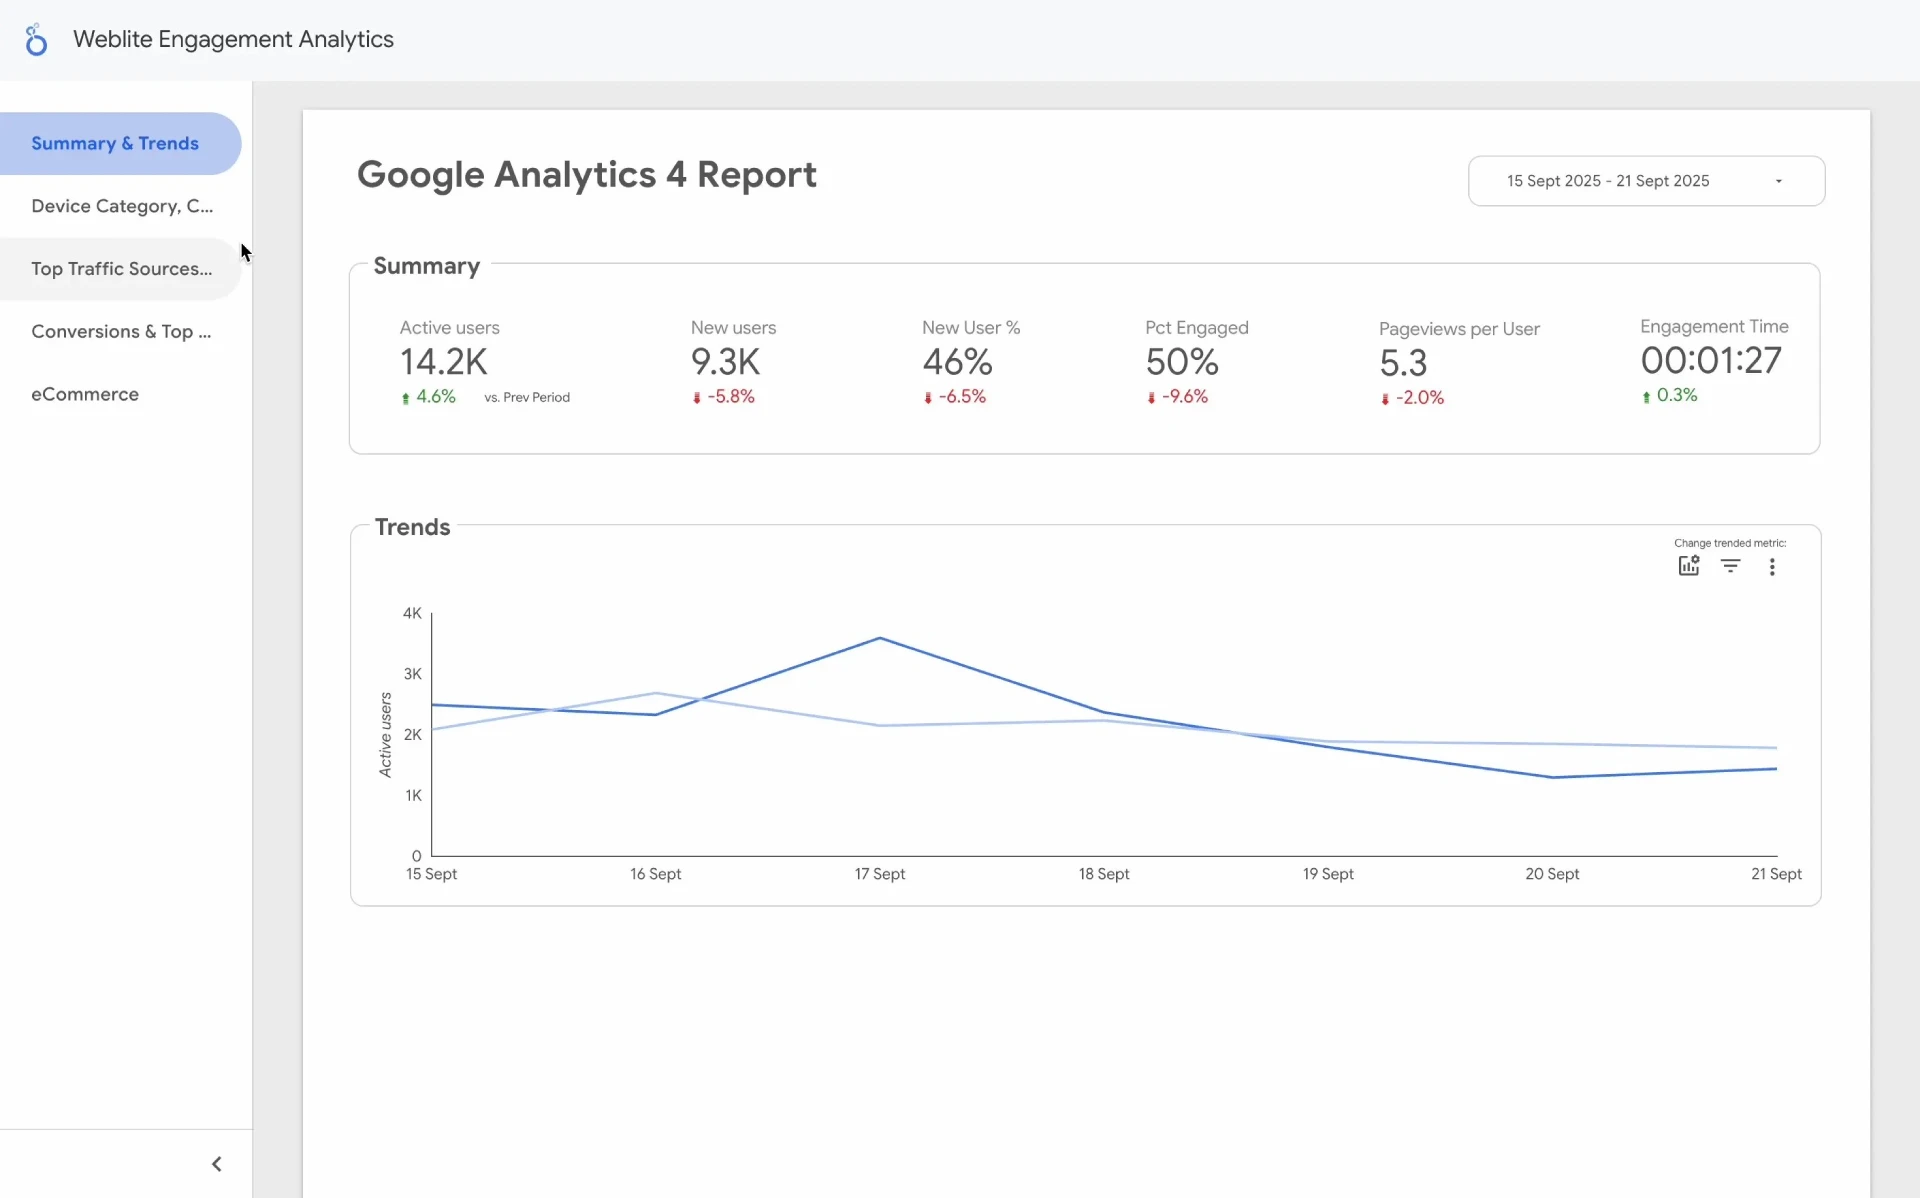Screen dimensions: 1920x1198
Task: Click the Engagement Time 00:01:27 scorecard
Action: (1711, 360)
